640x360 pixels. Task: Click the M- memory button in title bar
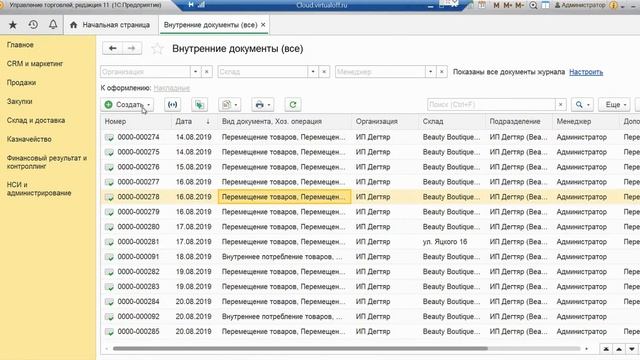(x=519, y=5)
